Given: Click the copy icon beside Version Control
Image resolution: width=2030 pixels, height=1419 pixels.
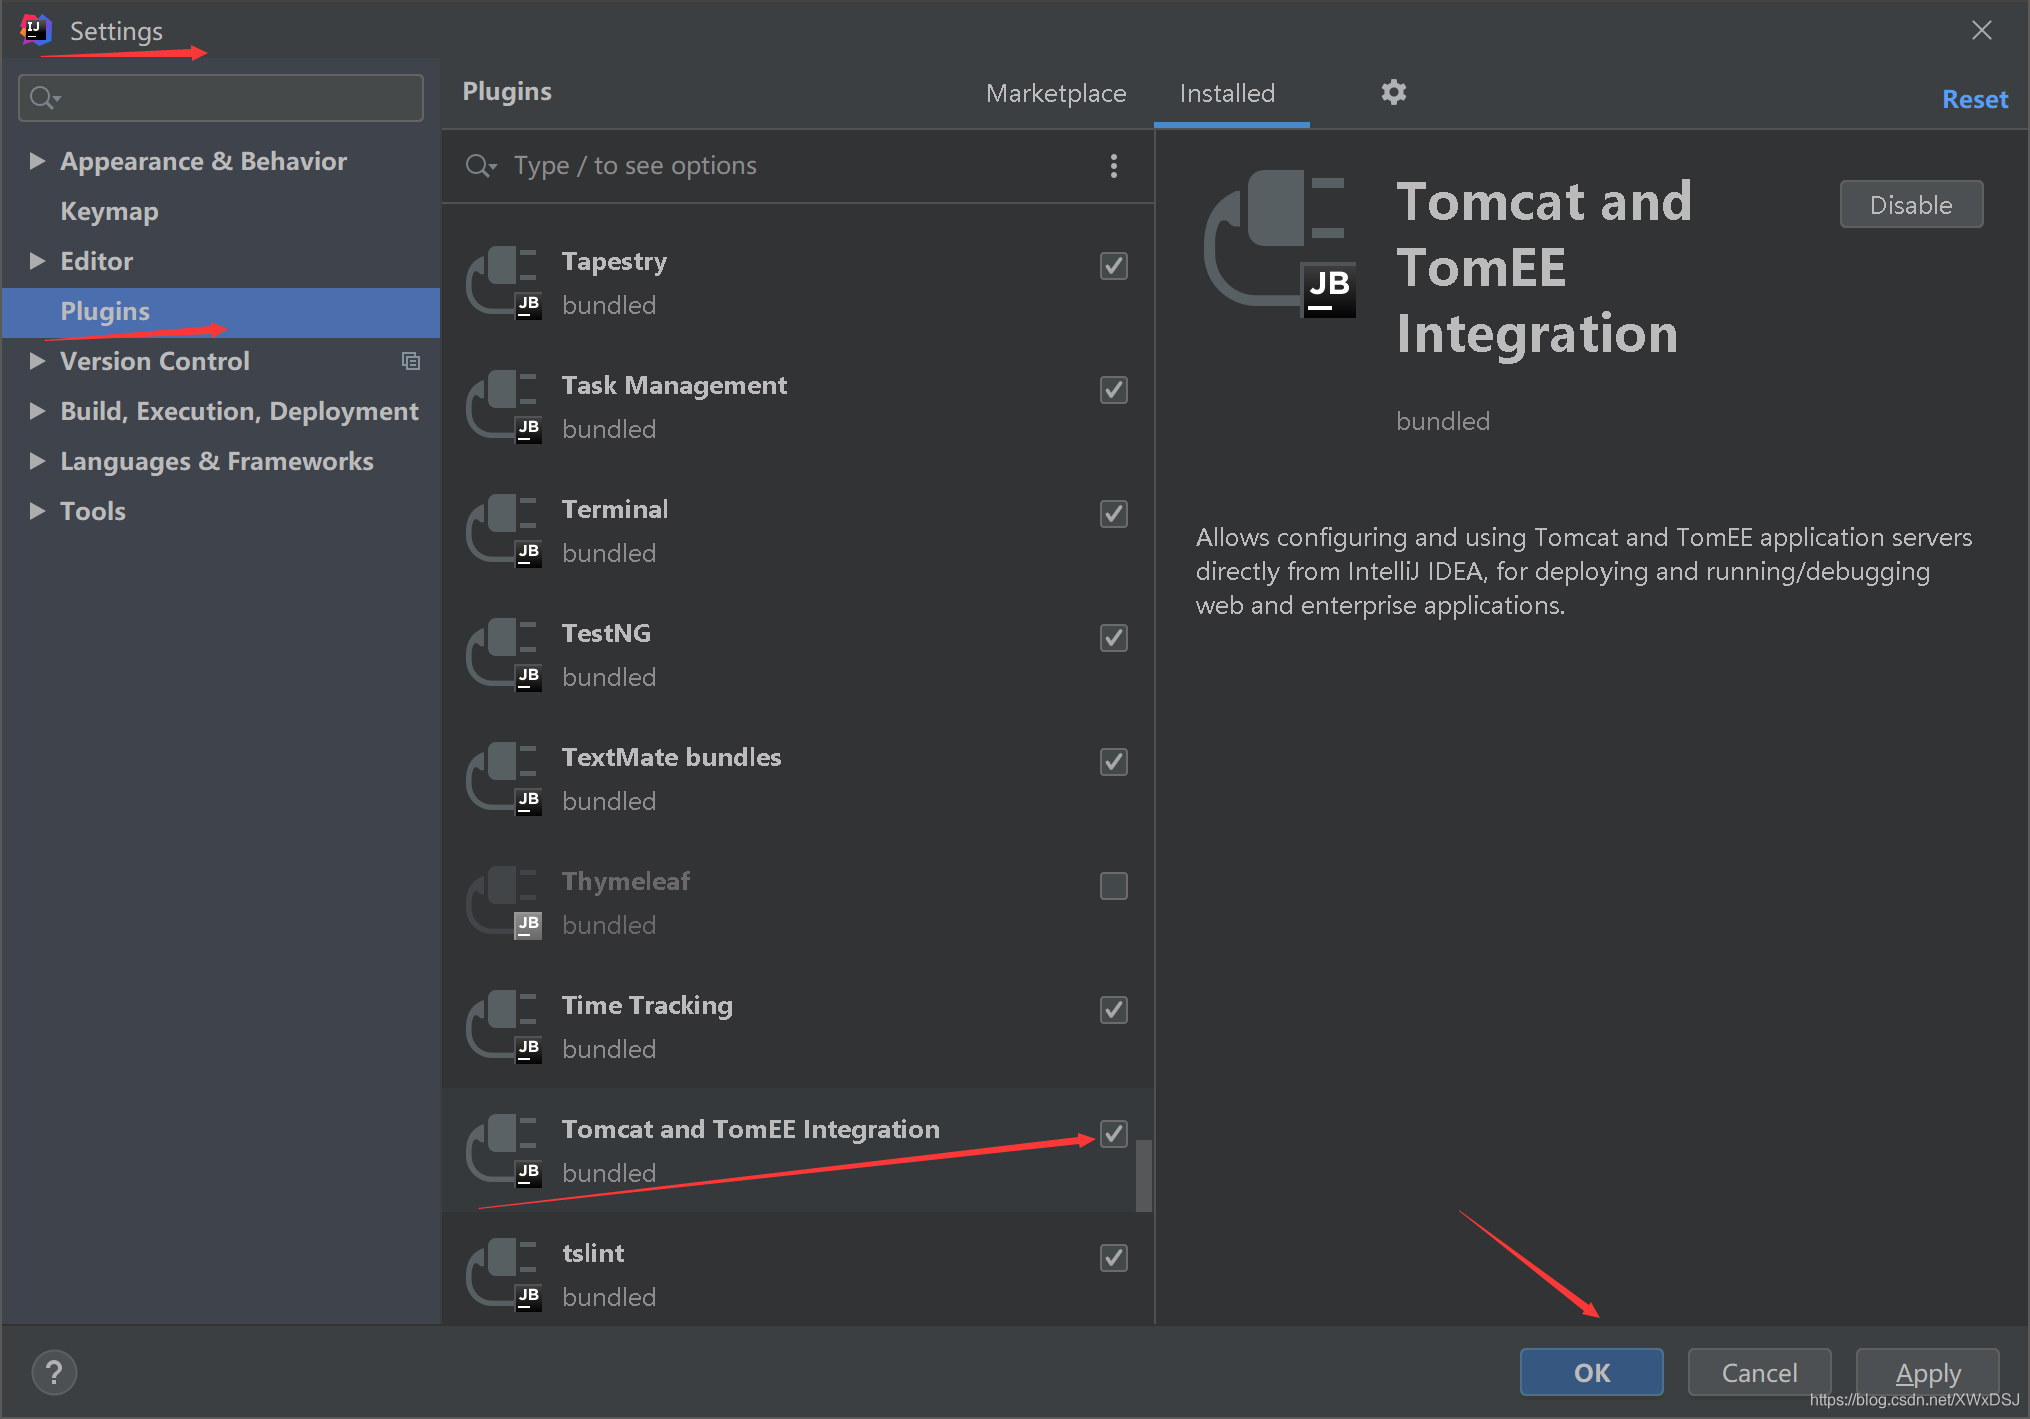Looking at the screenshot, I should coord(410,361).
